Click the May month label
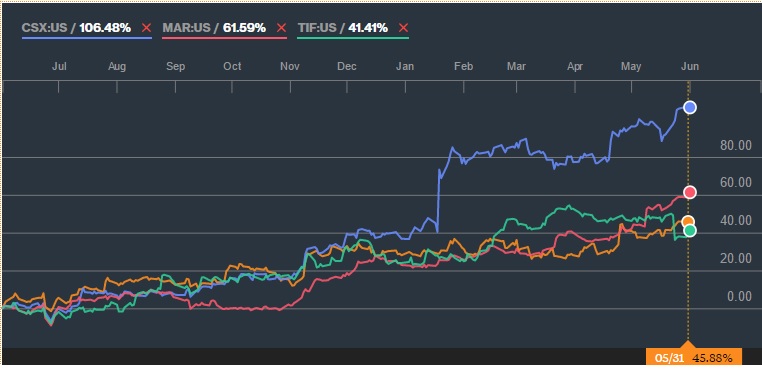The image size is (762, 371). tap(631, 66)
